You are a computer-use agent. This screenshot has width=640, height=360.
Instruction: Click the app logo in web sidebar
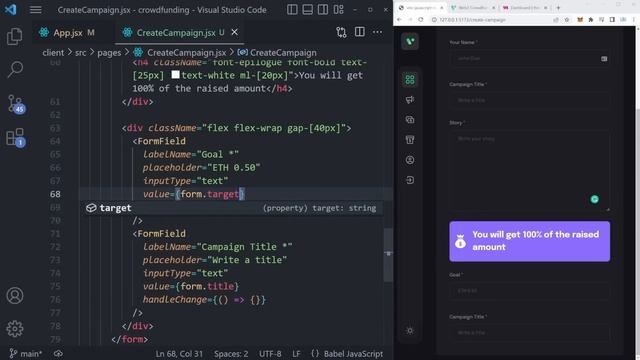tap(410, 41)
